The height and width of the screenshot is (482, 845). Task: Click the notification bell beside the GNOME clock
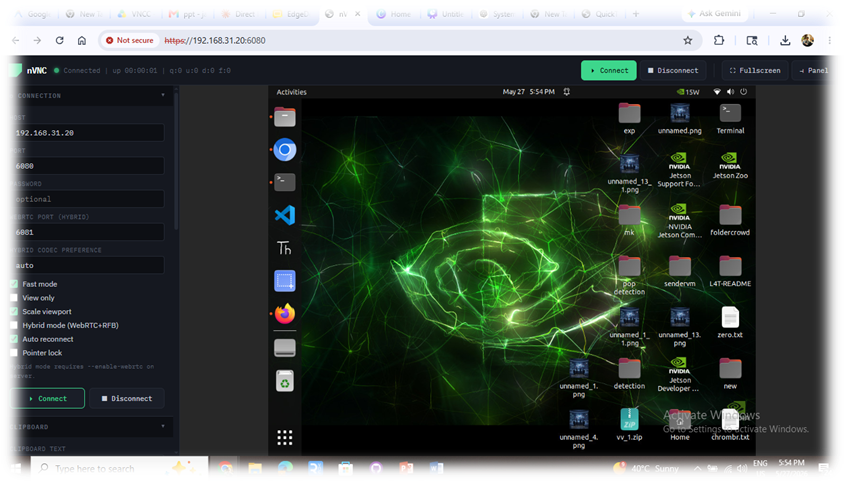(566, 92)
